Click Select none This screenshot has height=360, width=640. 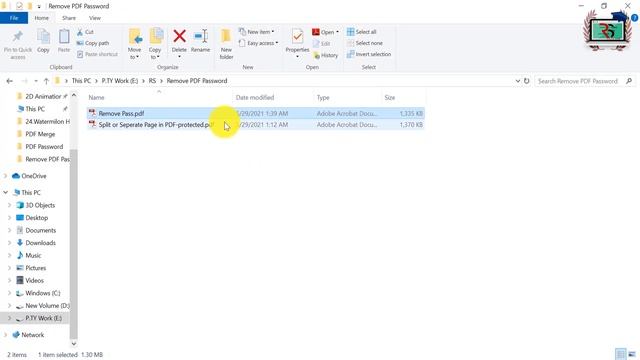coord(364,43)
